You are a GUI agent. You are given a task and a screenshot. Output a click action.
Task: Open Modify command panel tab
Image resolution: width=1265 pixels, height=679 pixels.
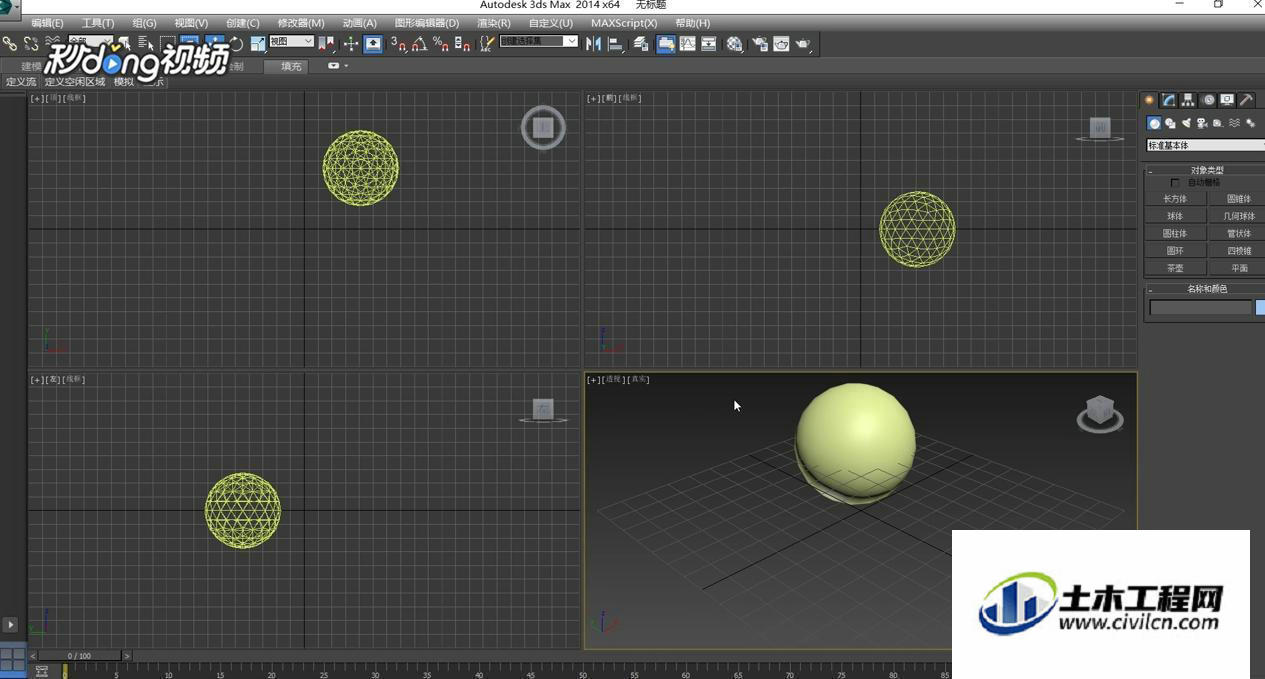pyautogui.click(x=1169, y=100)
